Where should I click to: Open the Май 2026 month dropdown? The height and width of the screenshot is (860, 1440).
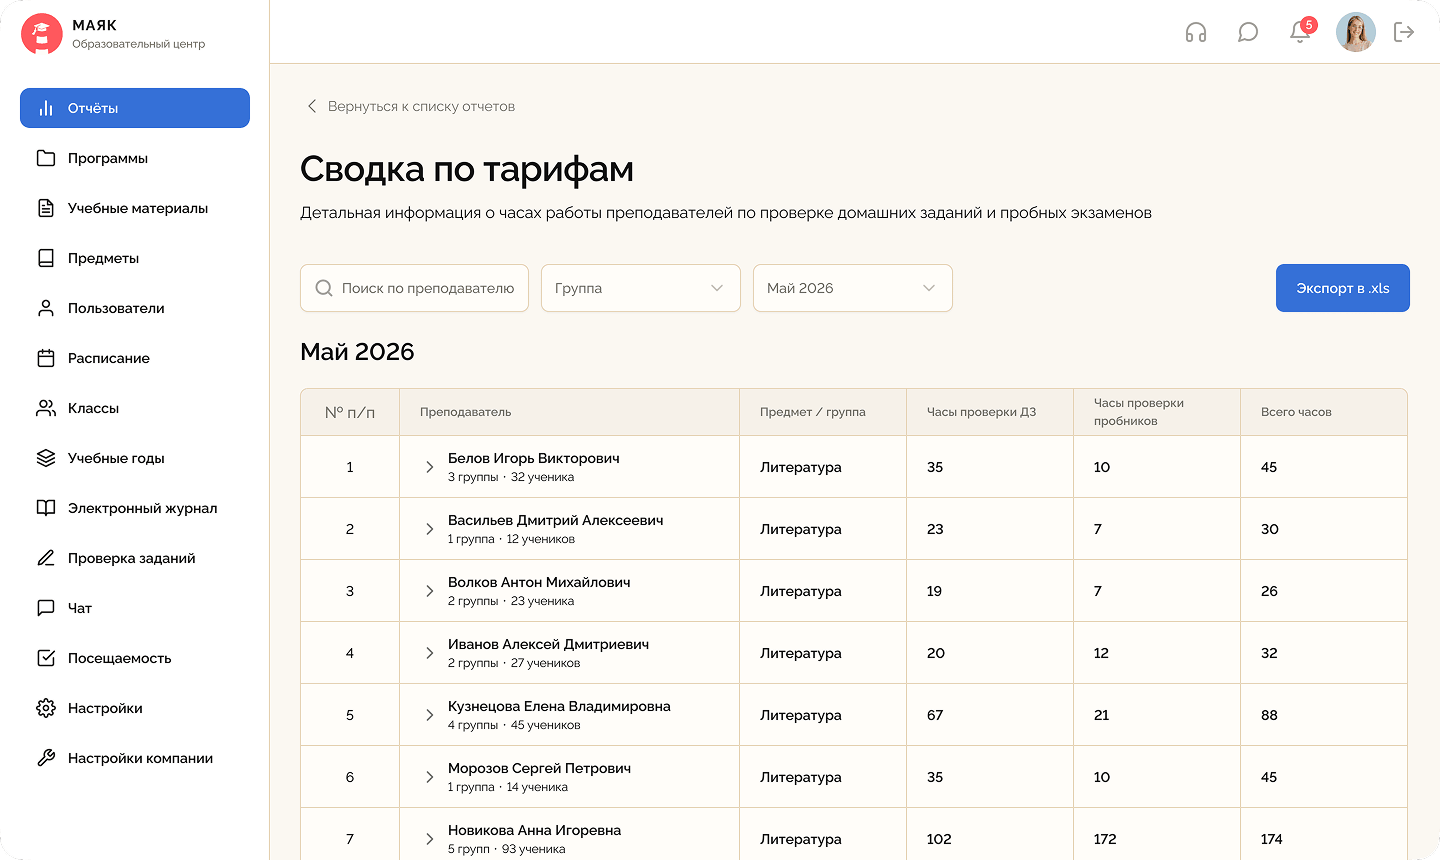(853, 288)
